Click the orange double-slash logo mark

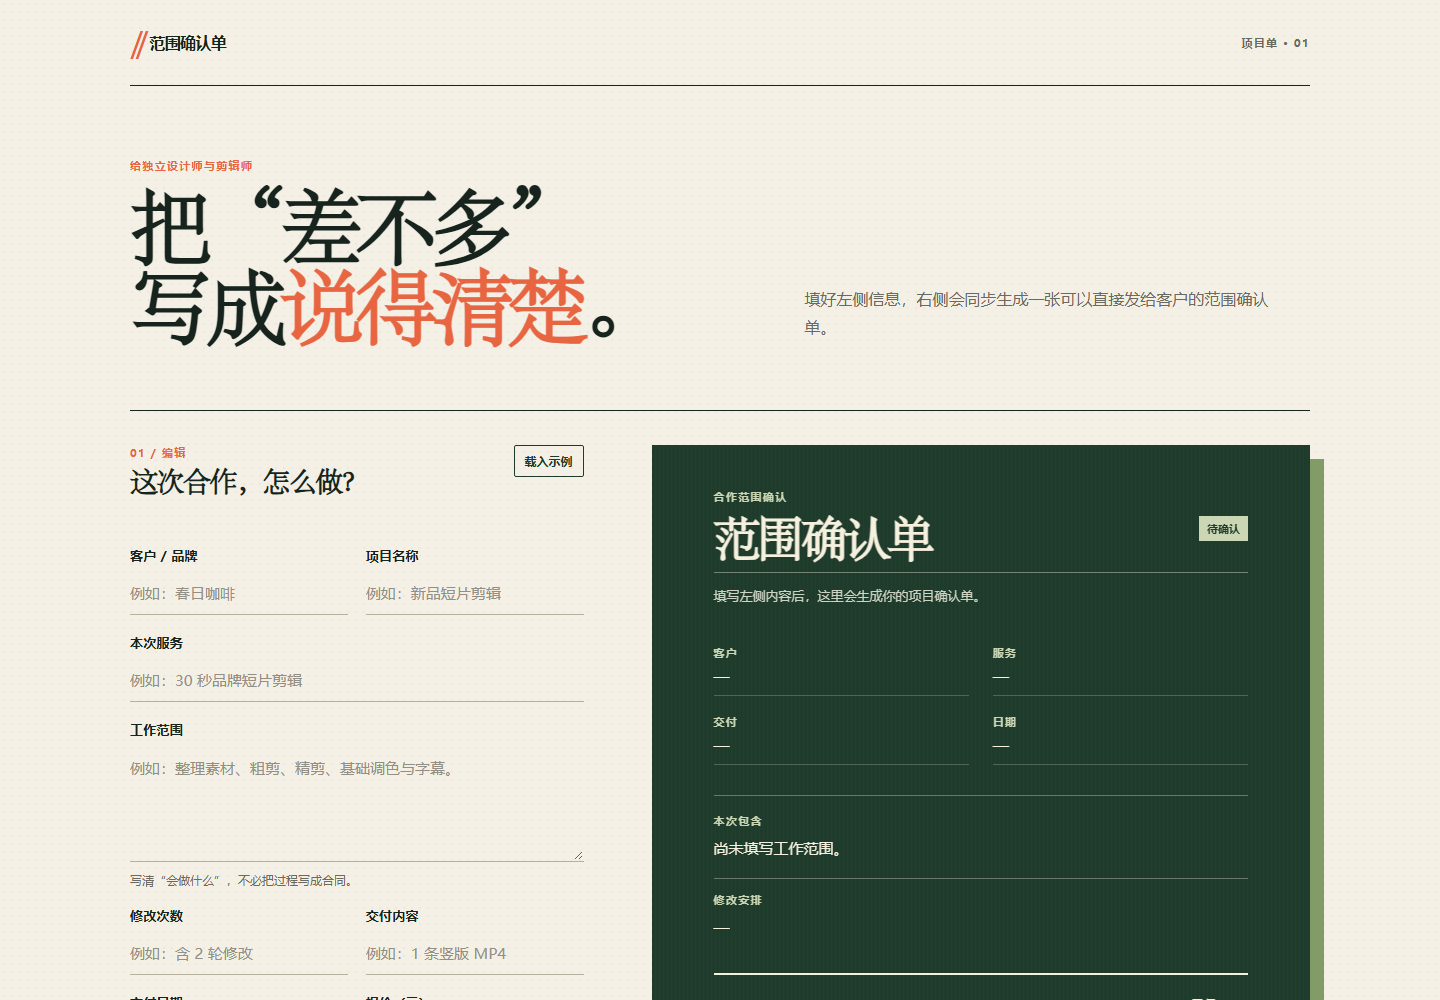[x=139, y=45]
